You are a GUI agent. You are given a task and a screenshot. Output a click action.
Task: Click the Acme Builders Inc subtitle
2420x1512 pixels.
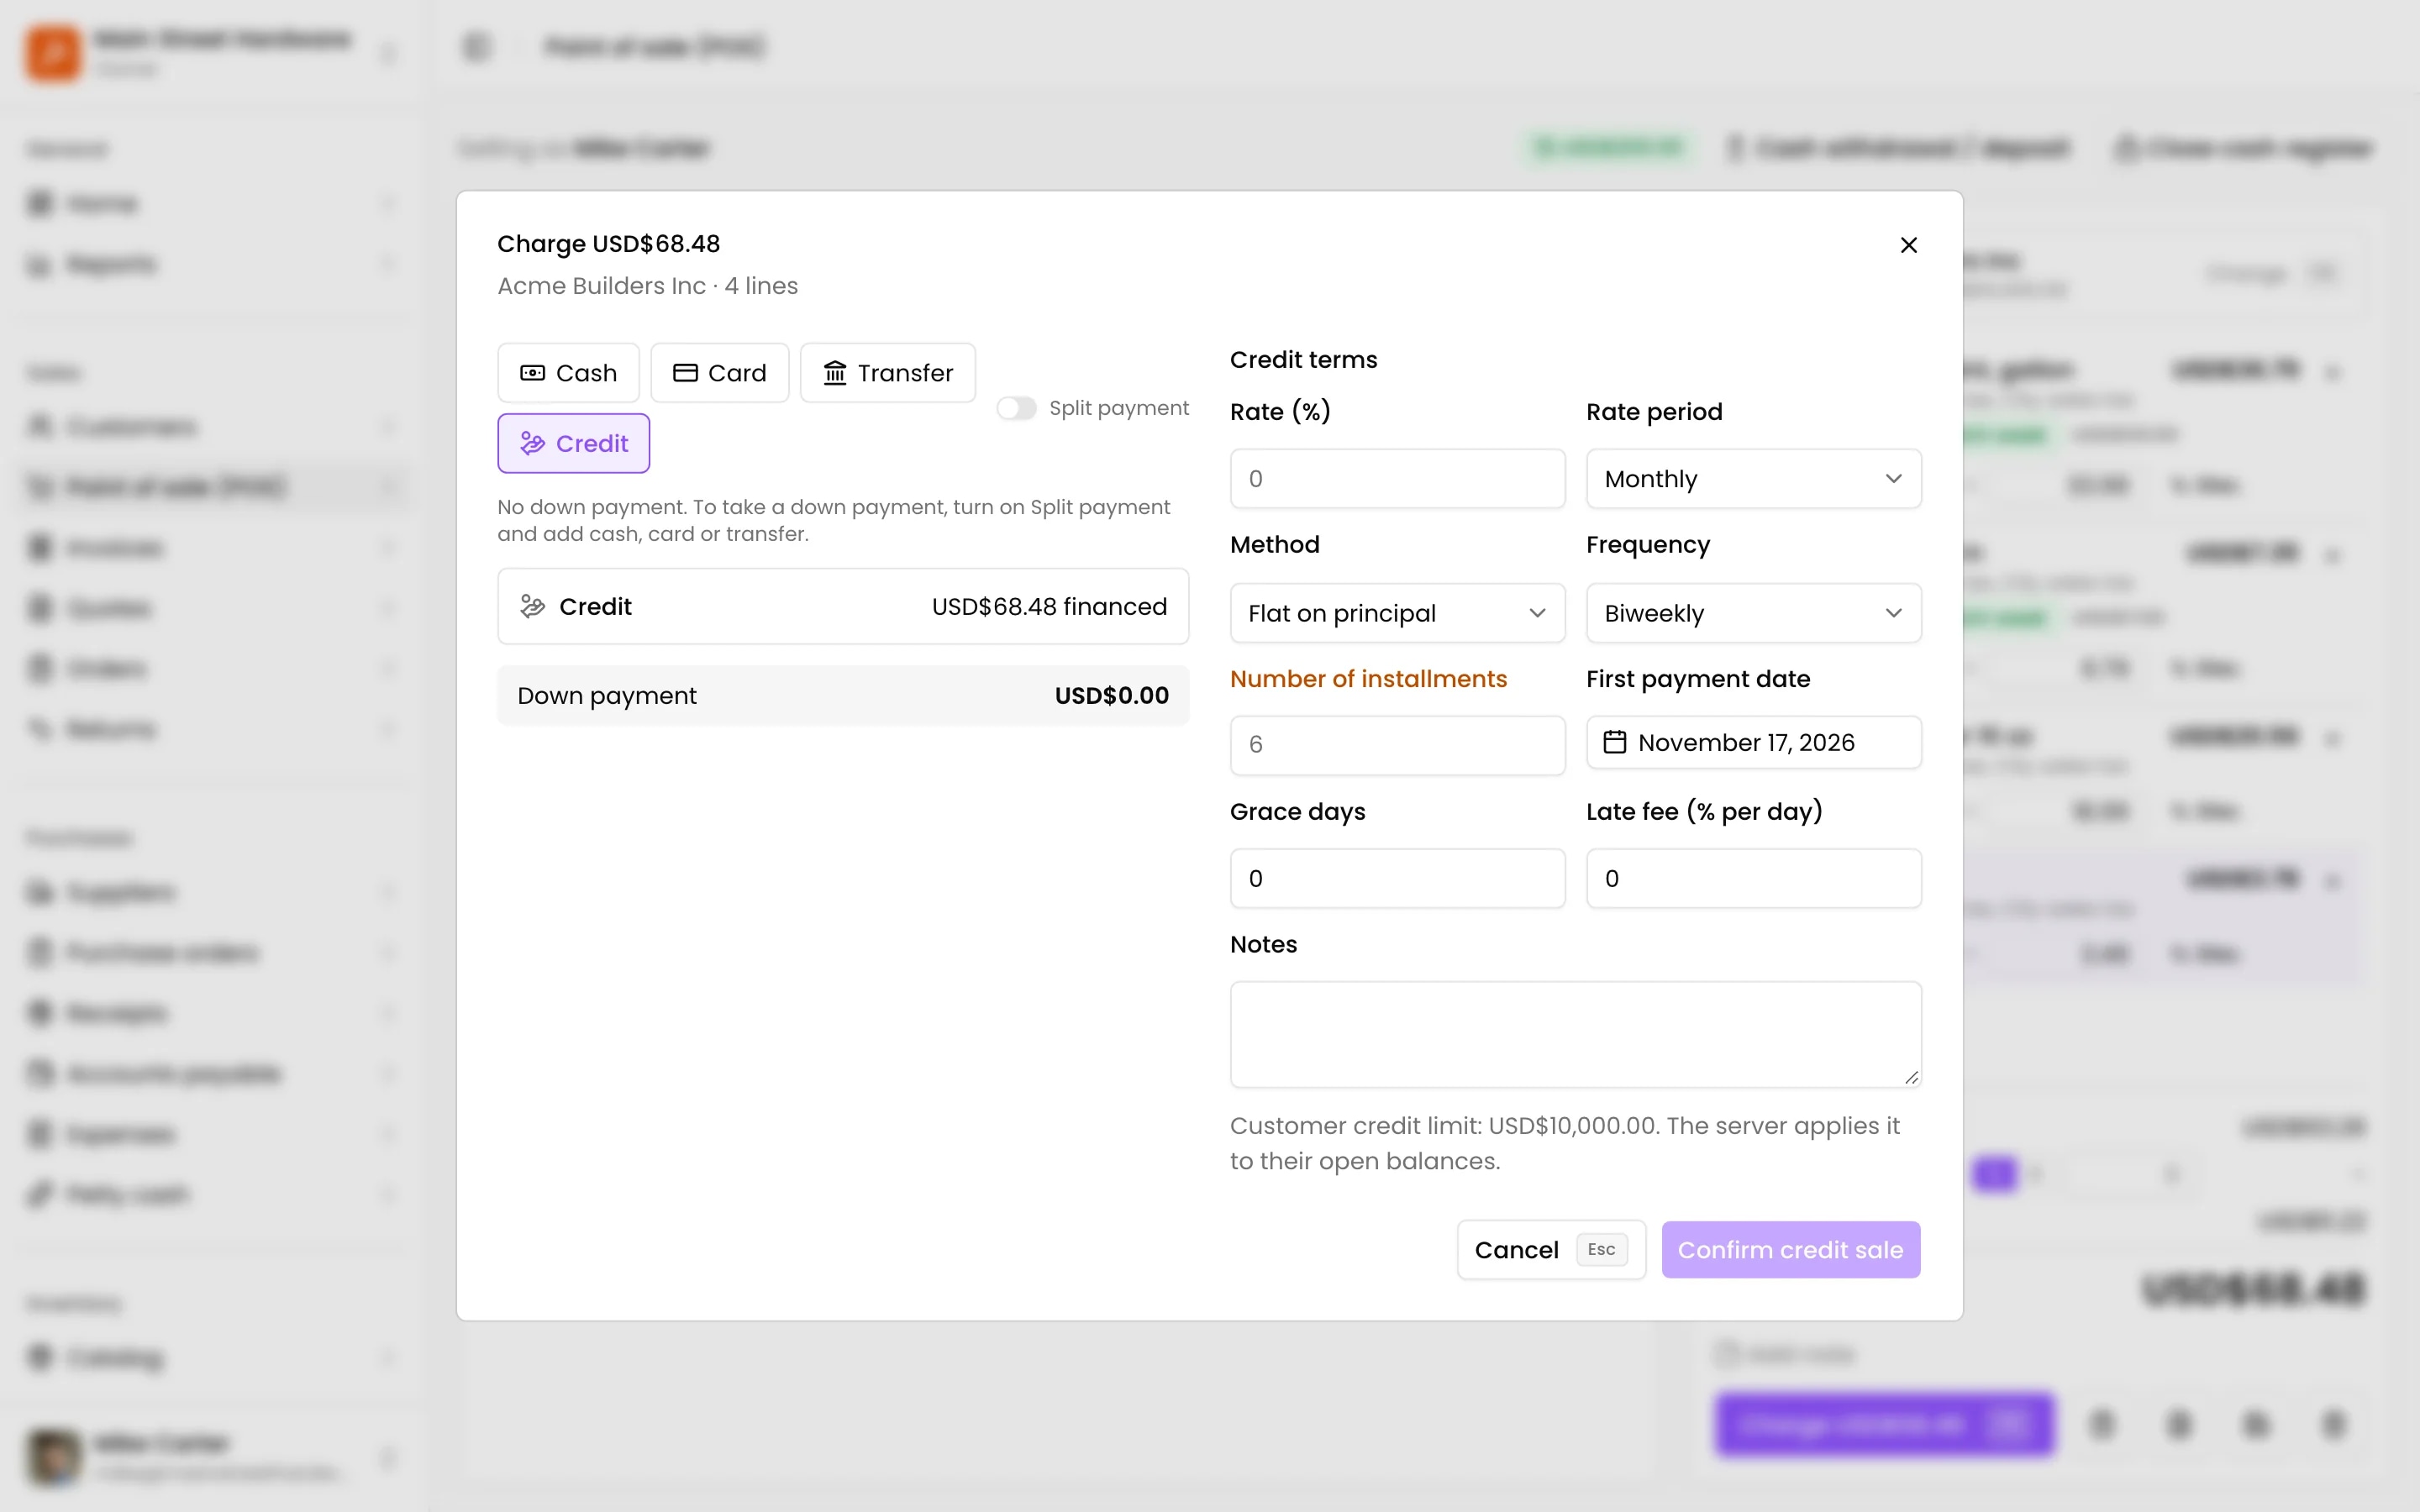[647, 286]
